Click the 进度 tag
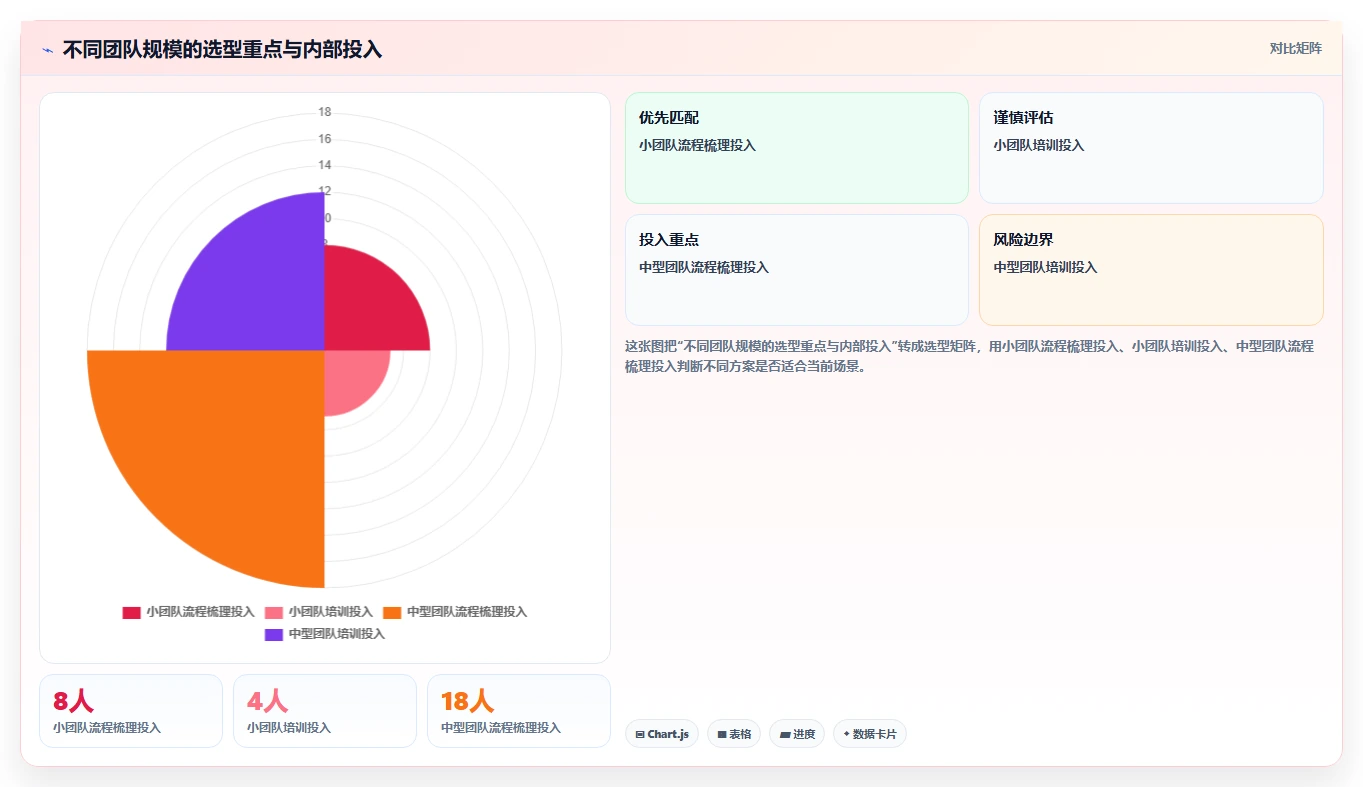 pos(797,734)
